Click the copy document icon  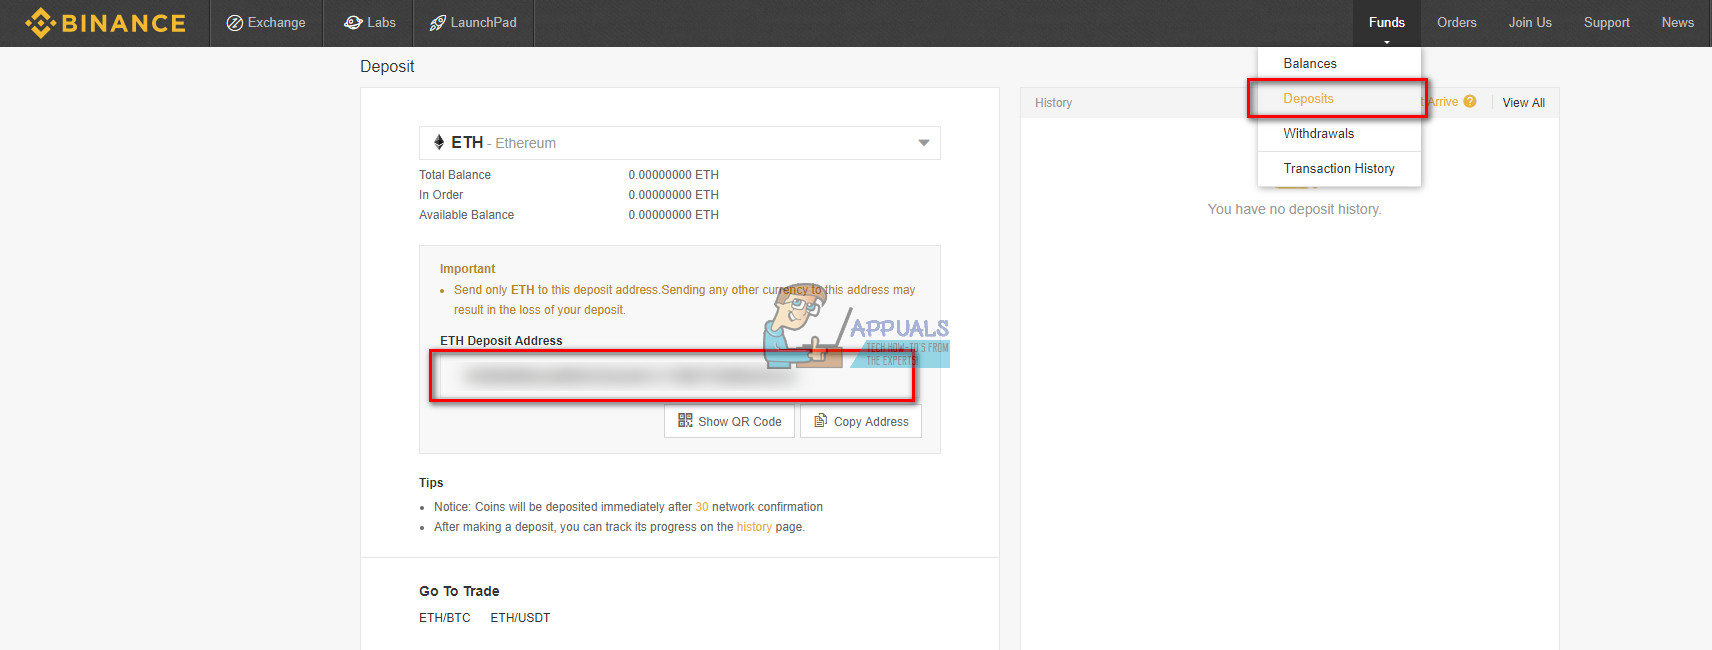[820, 420]
